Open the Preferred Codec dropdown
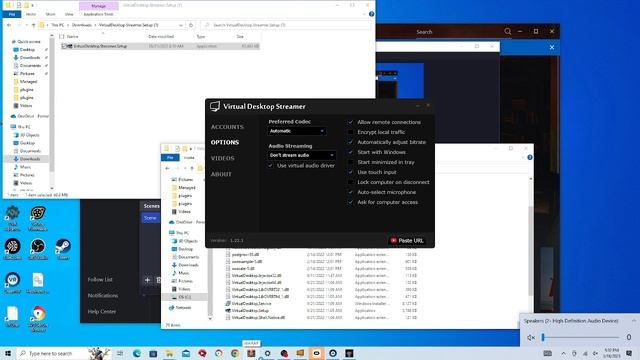The height and width of the screenshot is (360, 640). 297,131
